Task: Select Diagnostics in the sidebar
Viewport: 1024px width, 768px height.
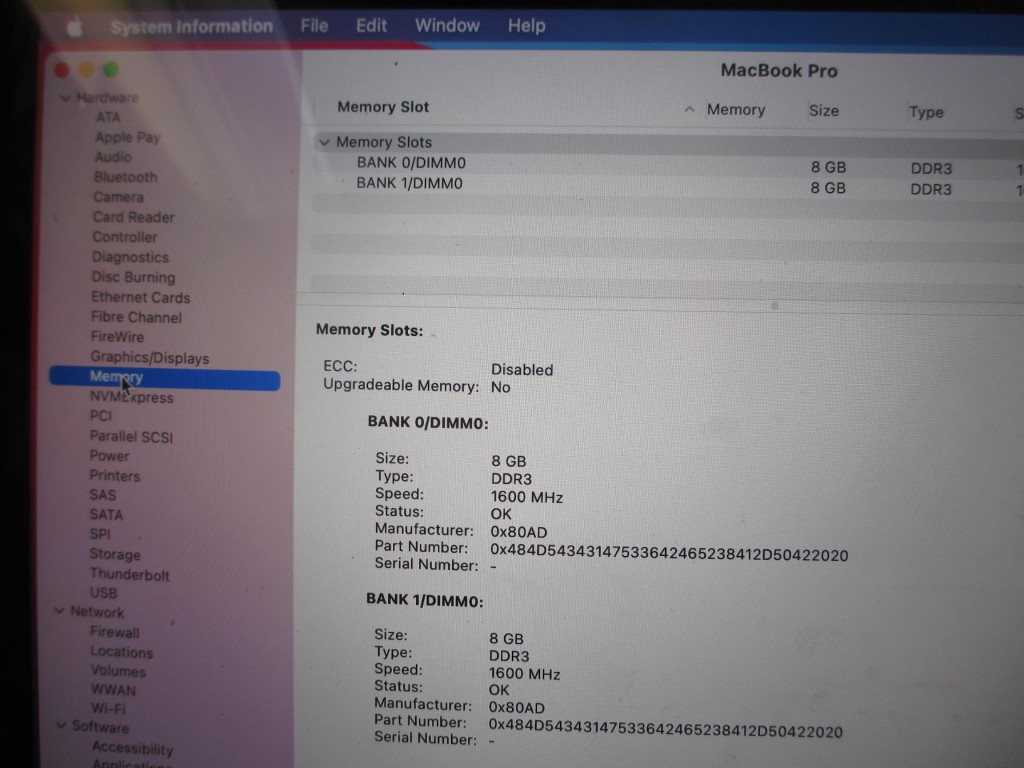Action: [130, 257]
